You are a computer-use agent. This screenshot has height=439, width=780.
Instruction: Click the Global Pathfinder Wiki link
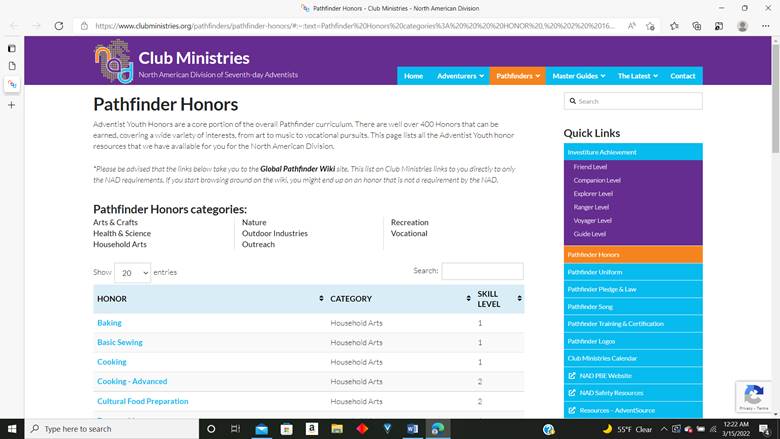point(297,169)
